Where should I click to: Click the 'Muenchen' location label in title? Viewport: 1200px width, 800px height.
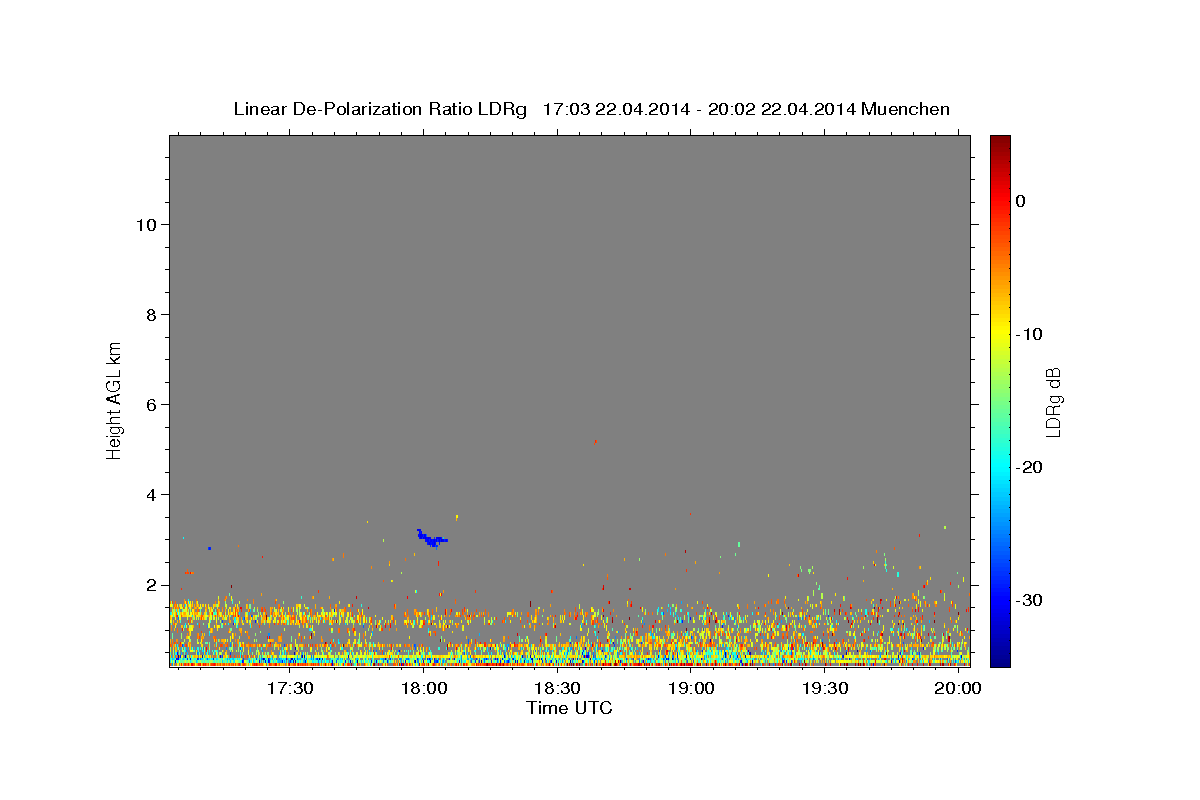pos(907,109)
